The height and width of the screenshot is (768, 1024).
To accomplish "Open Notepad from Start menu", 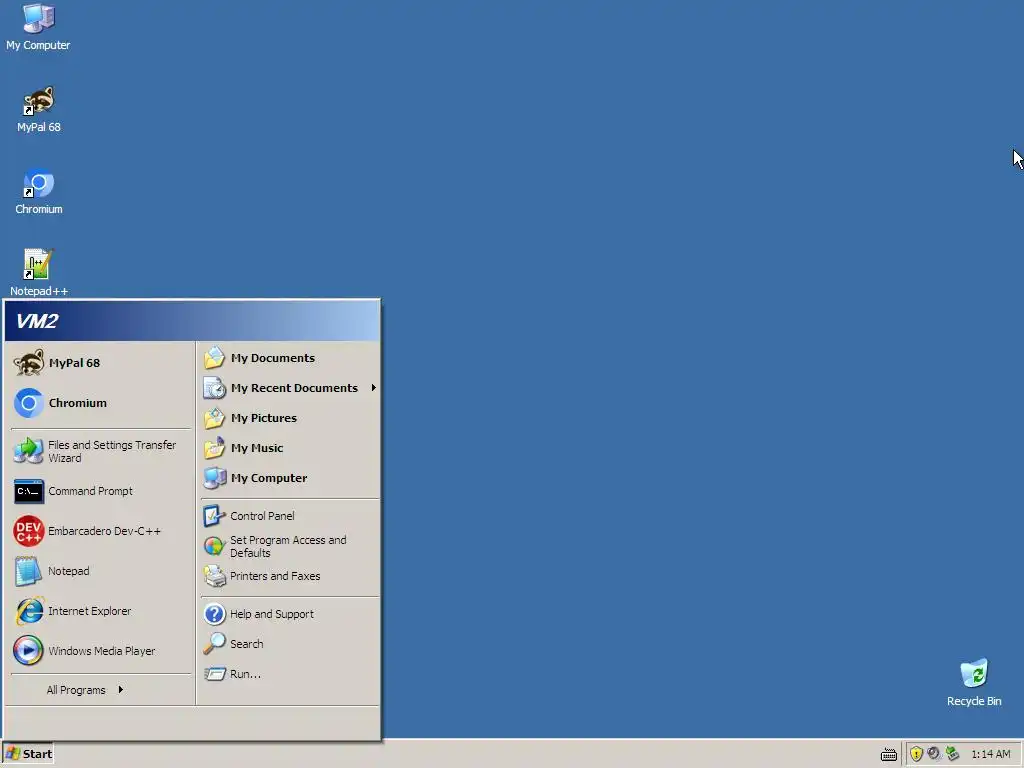I will pos(100,571).
